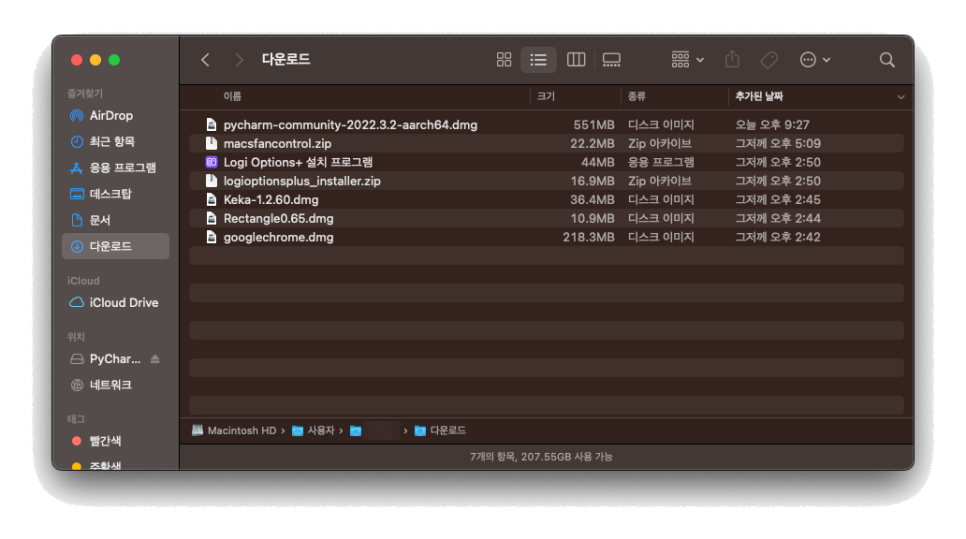Close the Finder window with red button
This screenshot has height=539, width=966.
[76, 60]
